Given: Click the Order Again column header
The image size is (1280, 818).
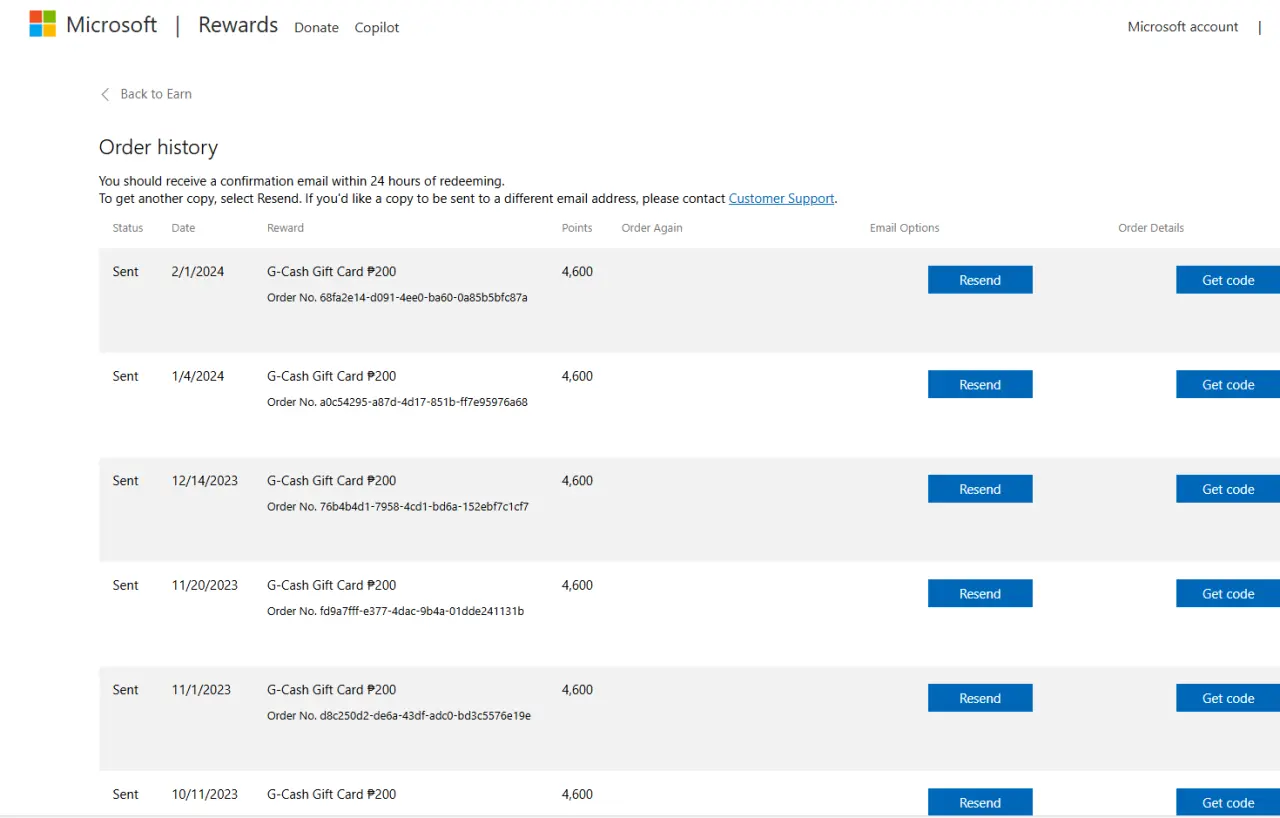Looking at the screenshot, I should (652, 228).
